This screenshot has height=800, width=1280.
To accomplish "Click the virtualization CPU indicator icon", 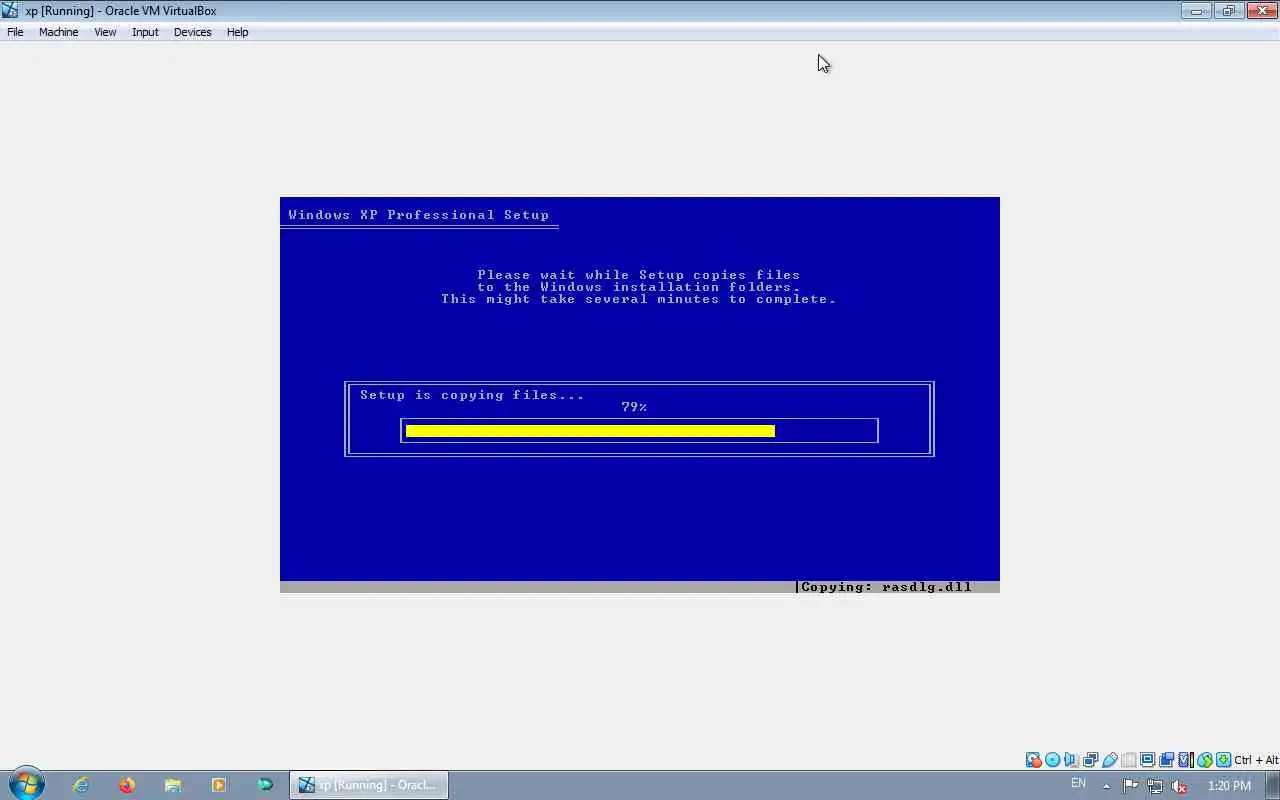I will click(x=1186, y=760).
